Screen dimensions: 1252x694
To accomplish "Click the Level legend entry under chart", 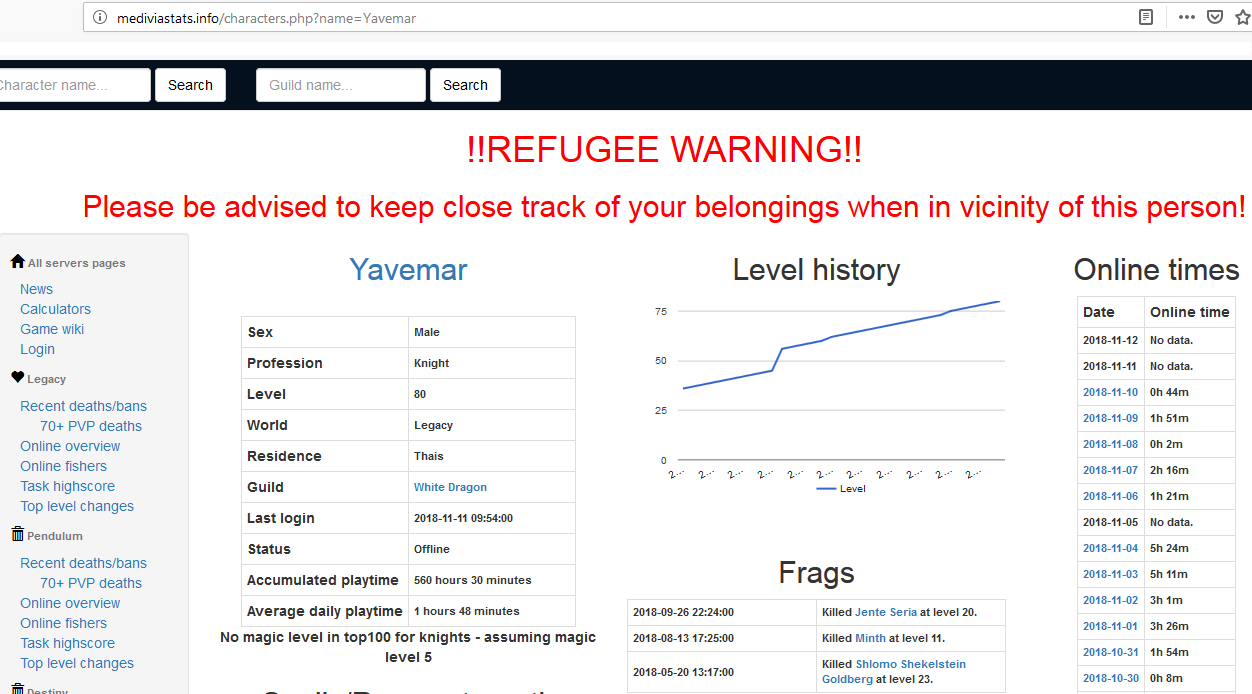I will click(x=841, y=489).
